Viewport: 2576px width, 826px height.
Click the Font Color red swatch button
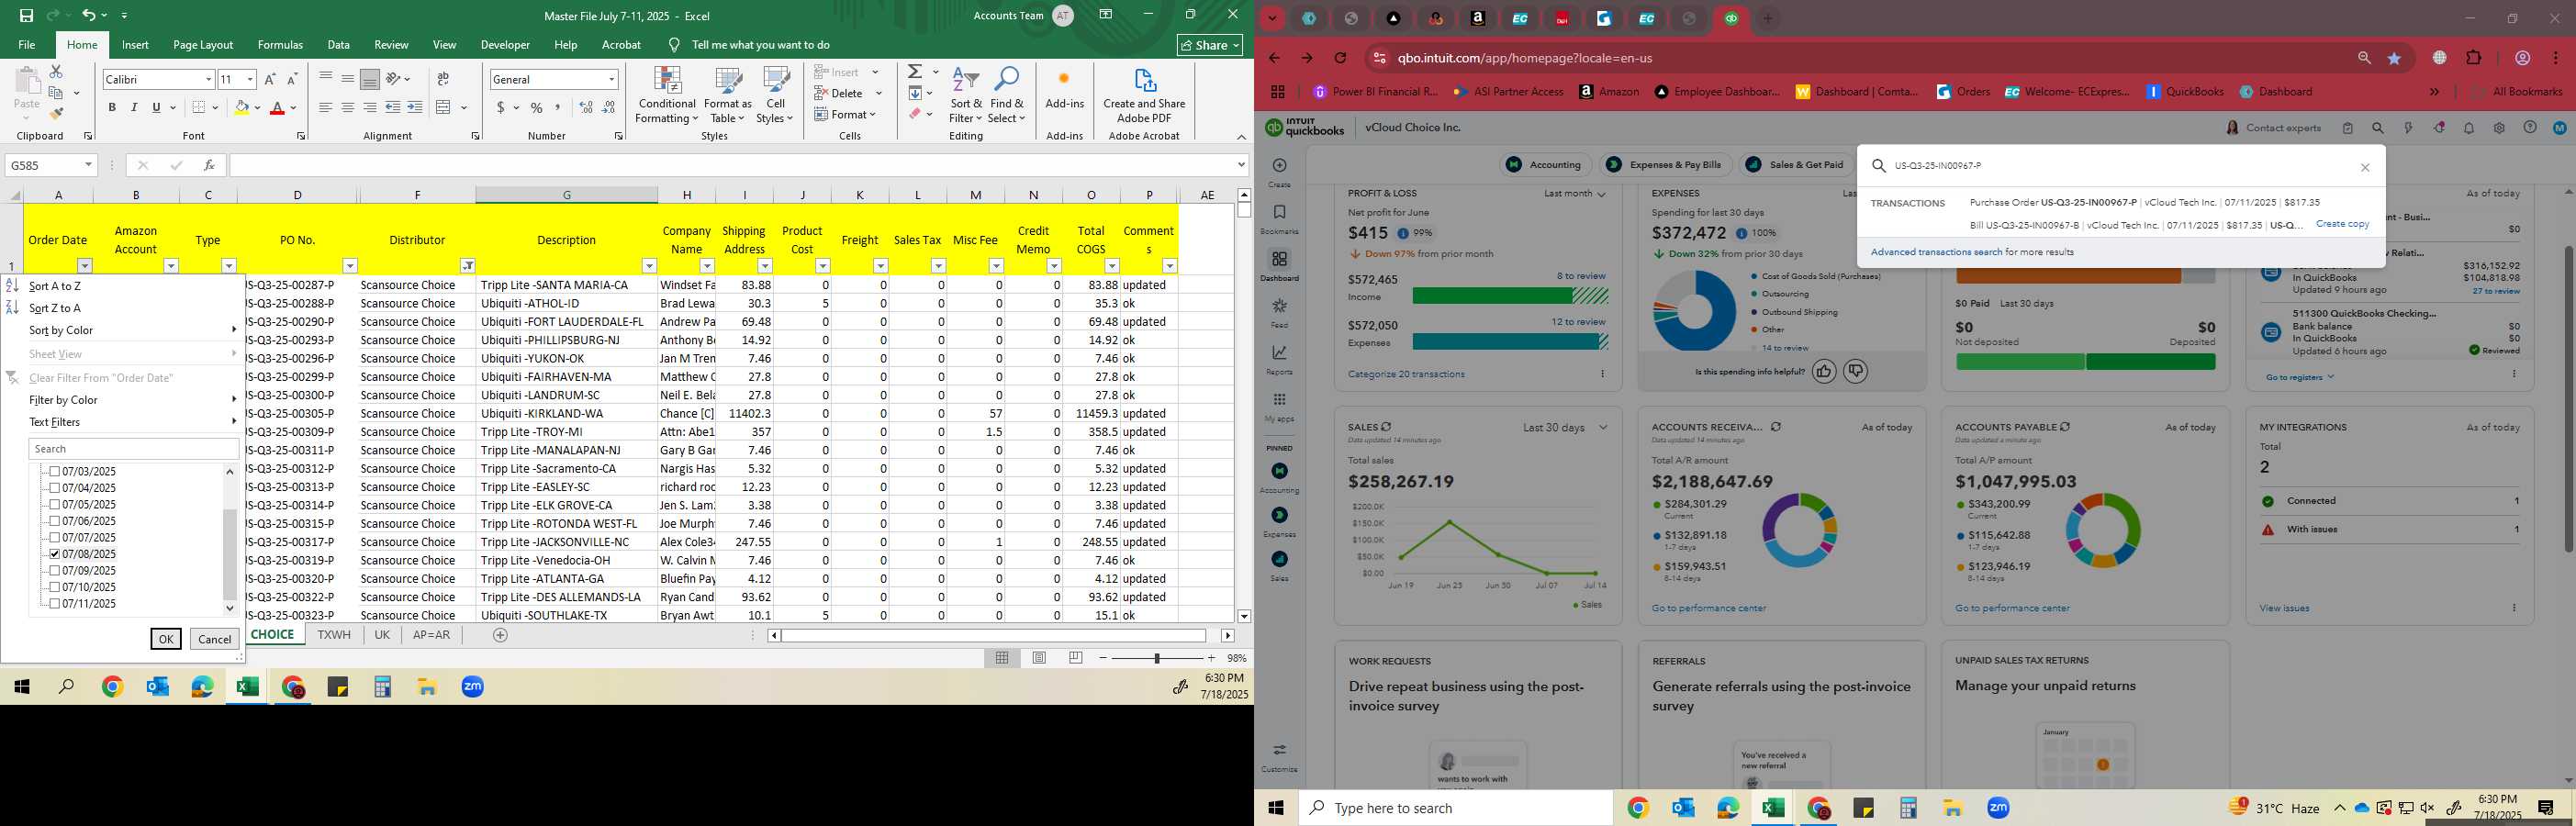coord(278,107)
